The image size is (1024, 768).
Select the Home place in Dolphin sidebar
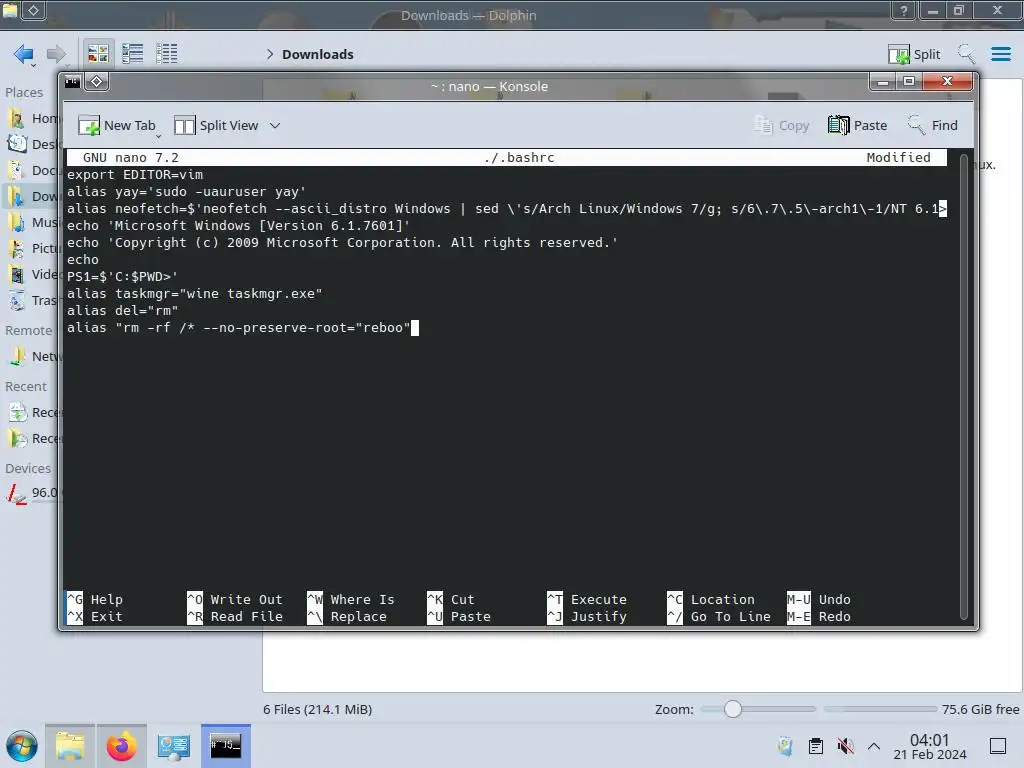(x=33, y=118)
